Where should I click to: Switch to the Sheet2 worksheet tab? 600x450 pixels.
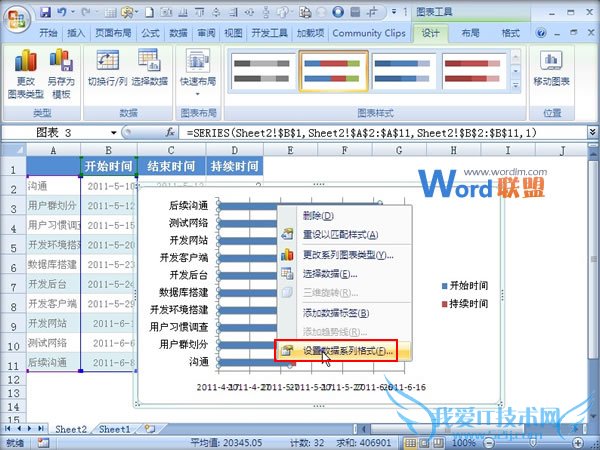click(x=71, y=429)
